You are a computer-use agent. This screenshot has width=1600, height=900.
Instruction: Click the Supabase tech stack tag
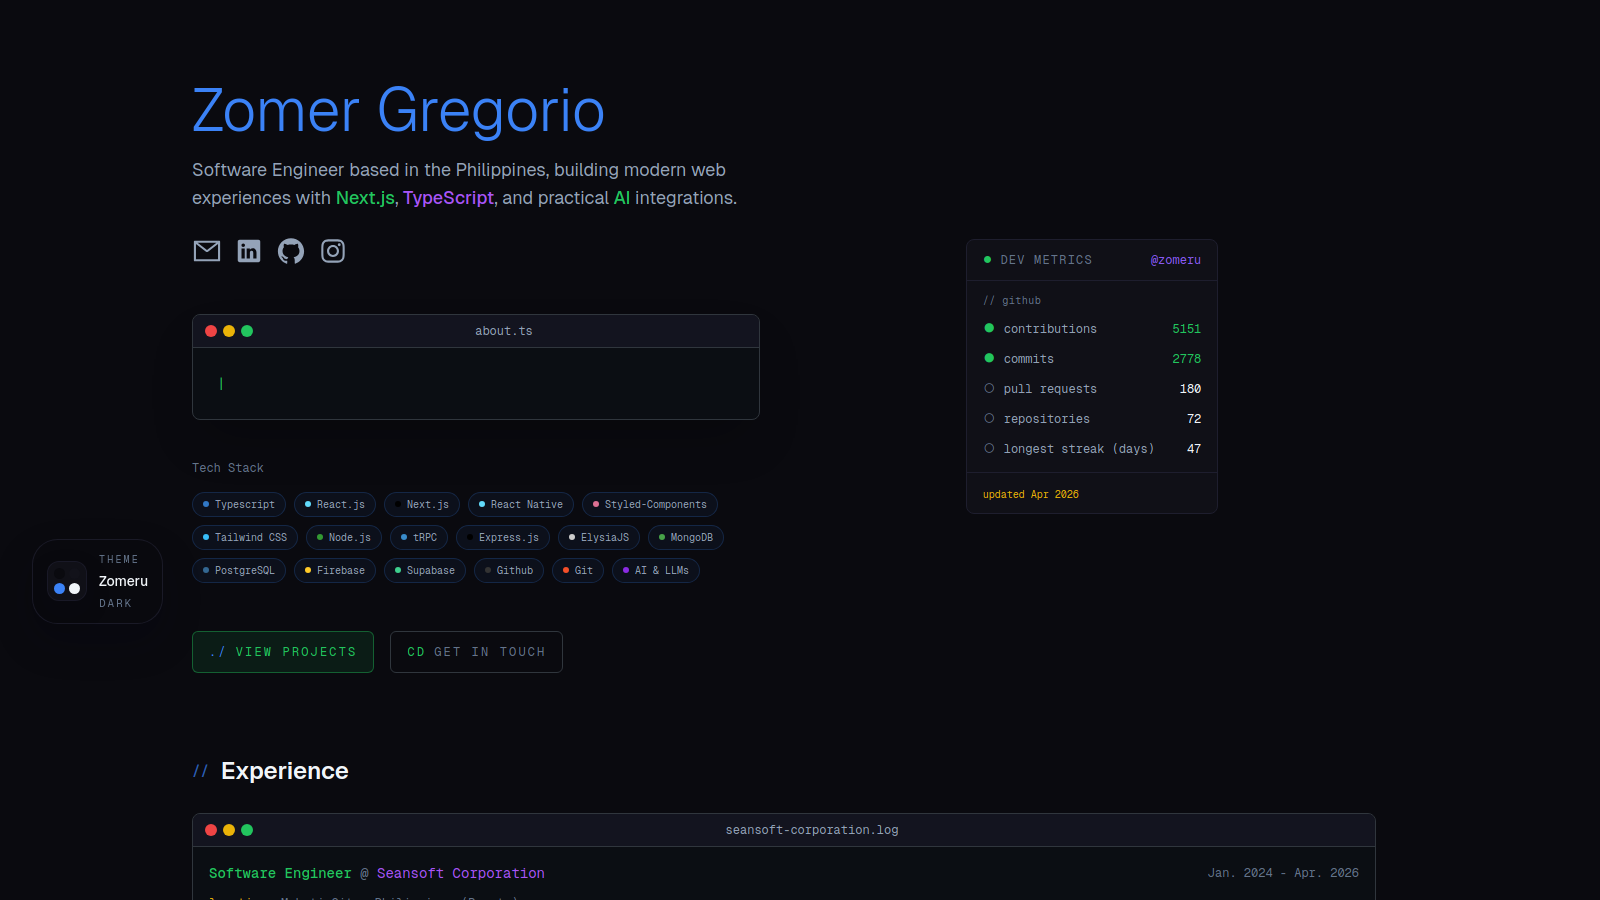(x=425, y=571)
